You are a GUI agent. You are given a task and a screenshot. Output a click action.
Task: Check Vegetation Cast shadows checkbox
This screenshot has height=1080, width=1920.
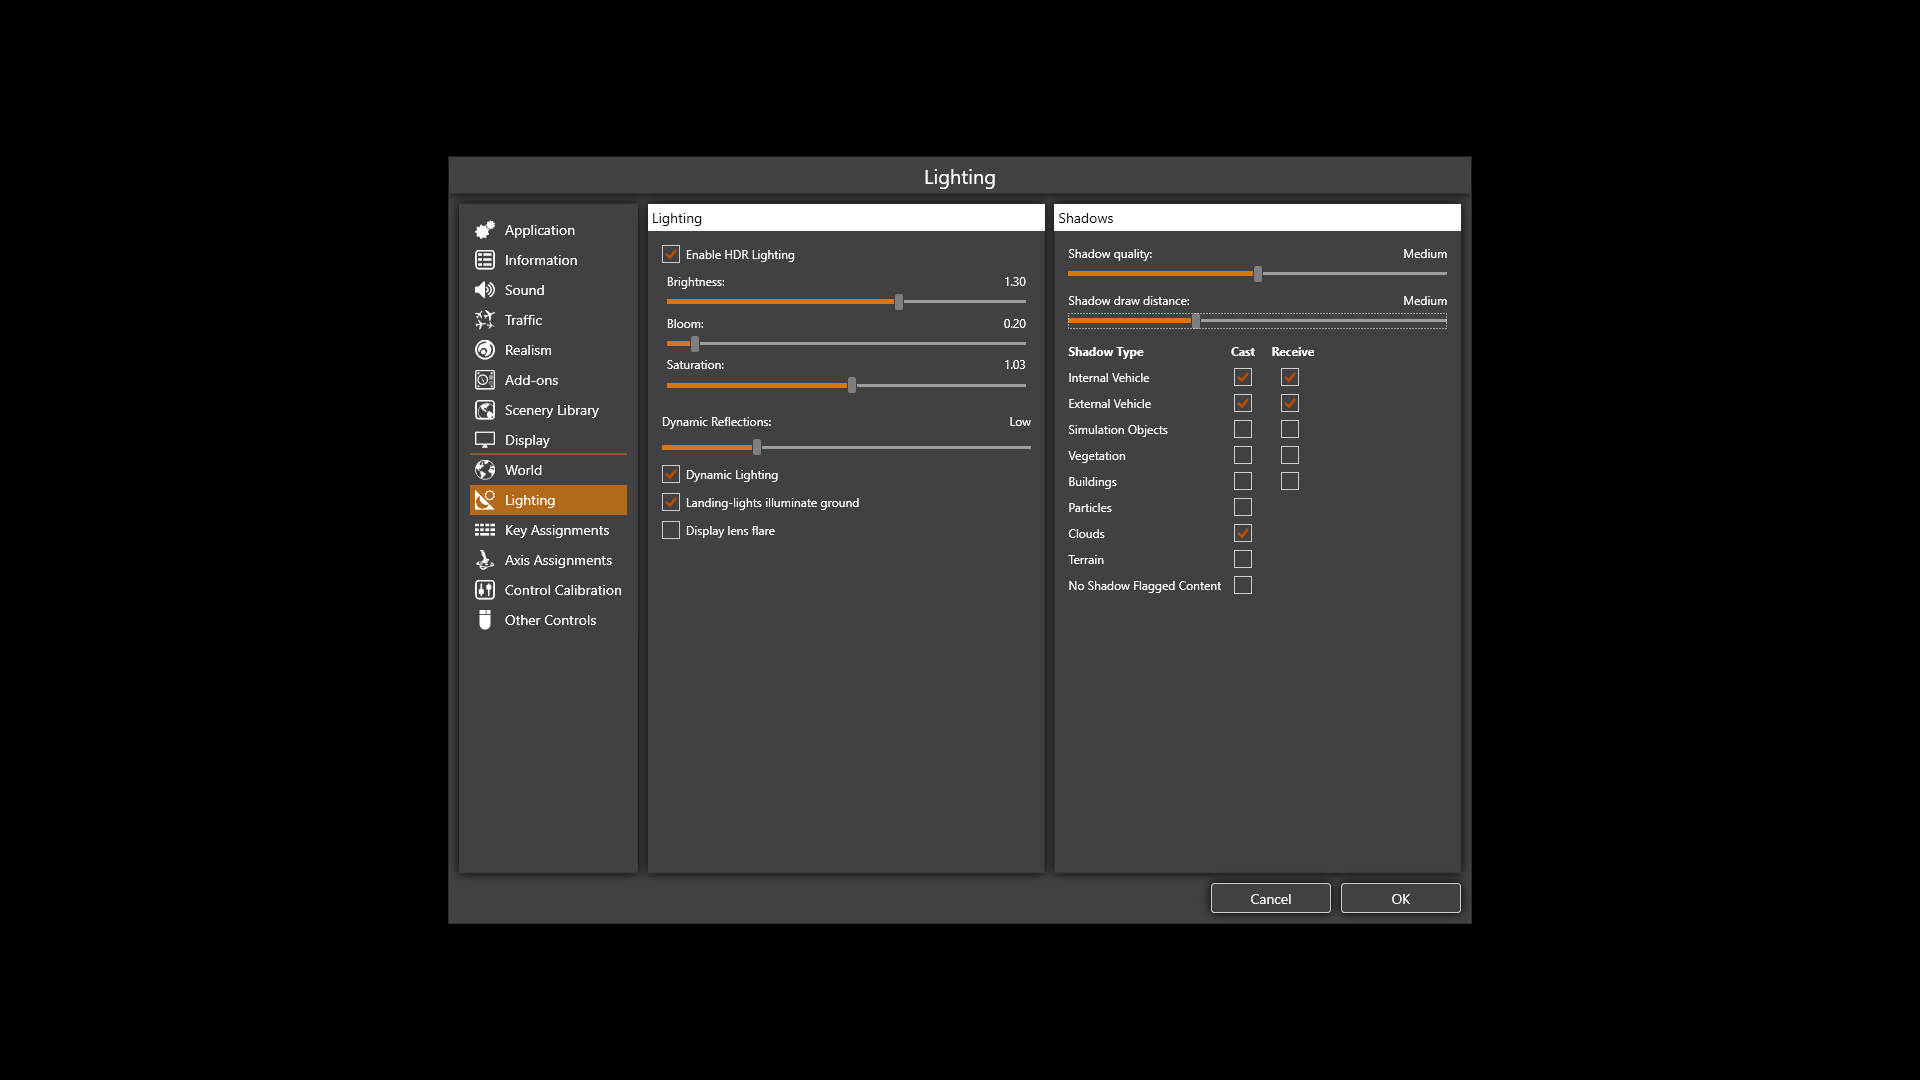[x=1241, y=455]
